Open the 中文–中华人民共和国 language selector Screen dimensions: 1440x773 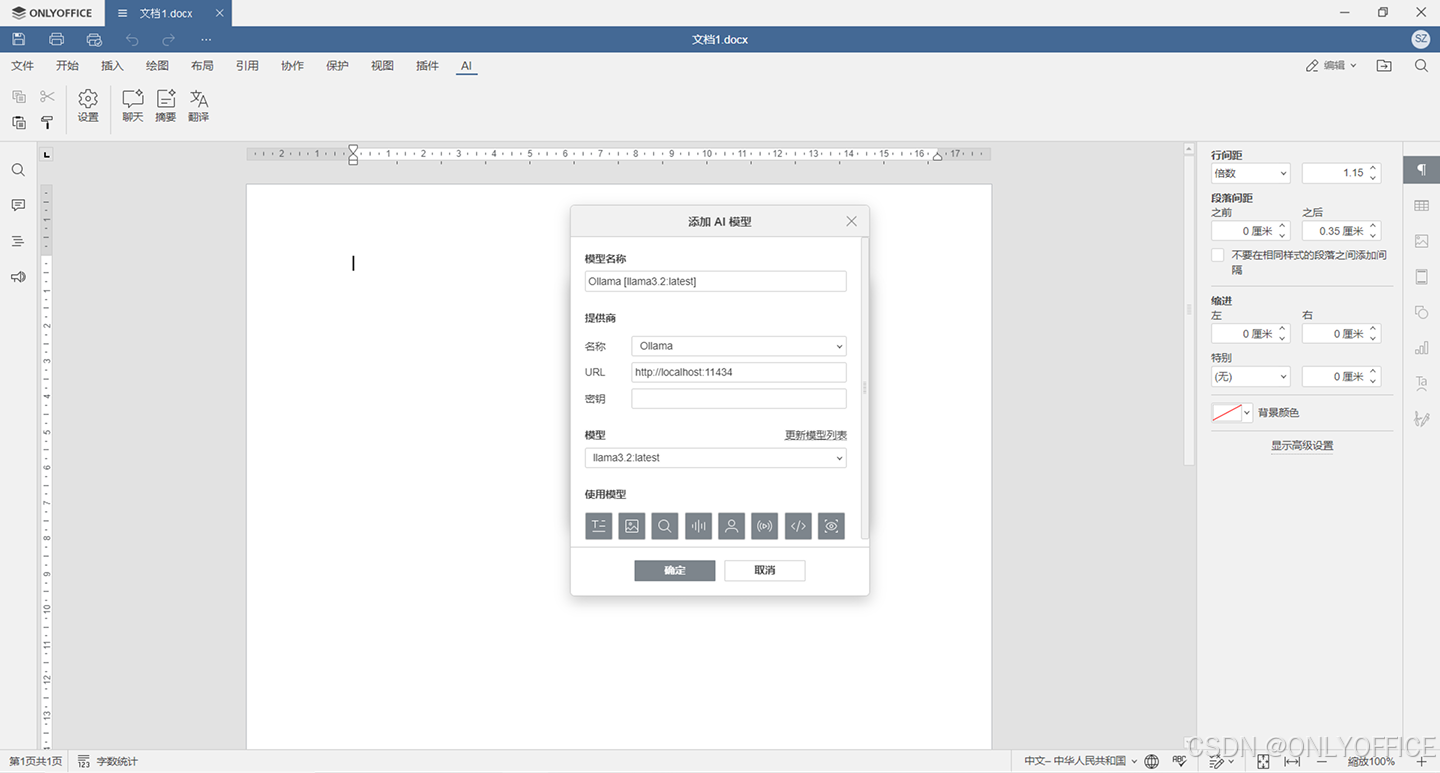click(x=1080, y=762)
